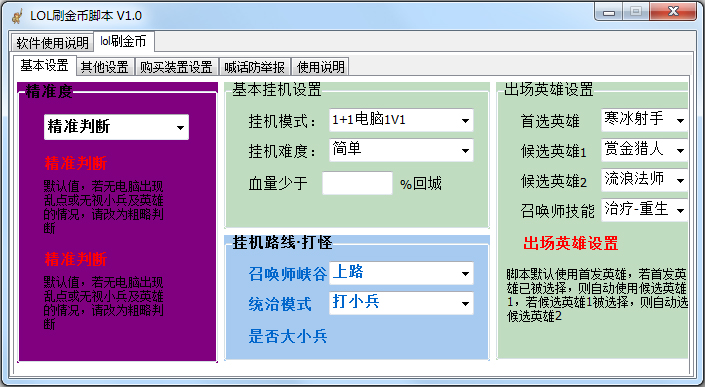Click the 首选英雄 label

coord(550,121)
